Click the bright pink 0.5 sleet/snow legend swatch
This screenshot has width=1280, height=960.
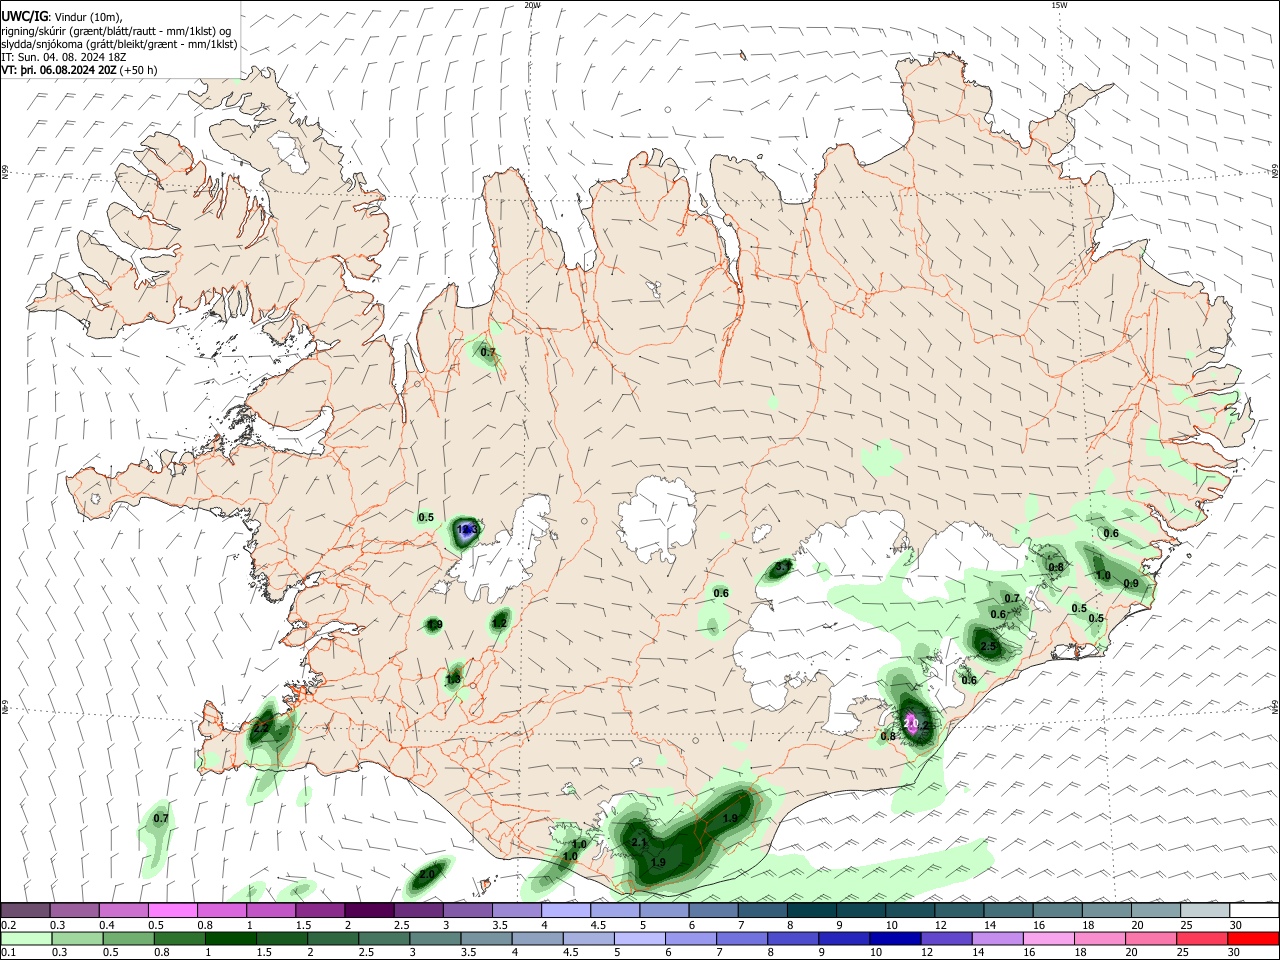(173, 911)
